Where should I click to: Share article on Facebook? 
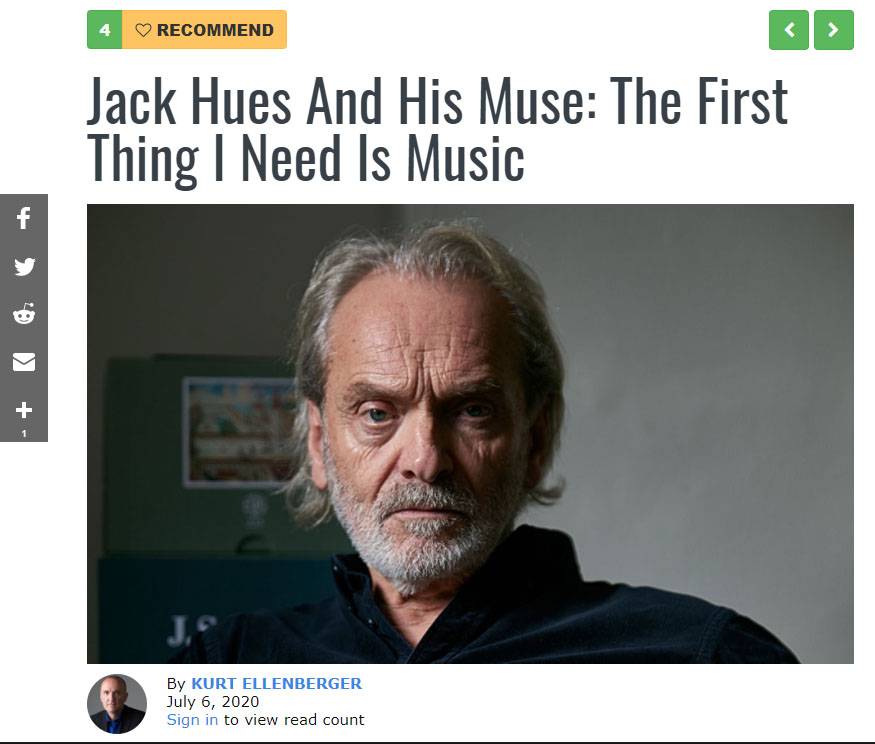(x=23, y=218)
